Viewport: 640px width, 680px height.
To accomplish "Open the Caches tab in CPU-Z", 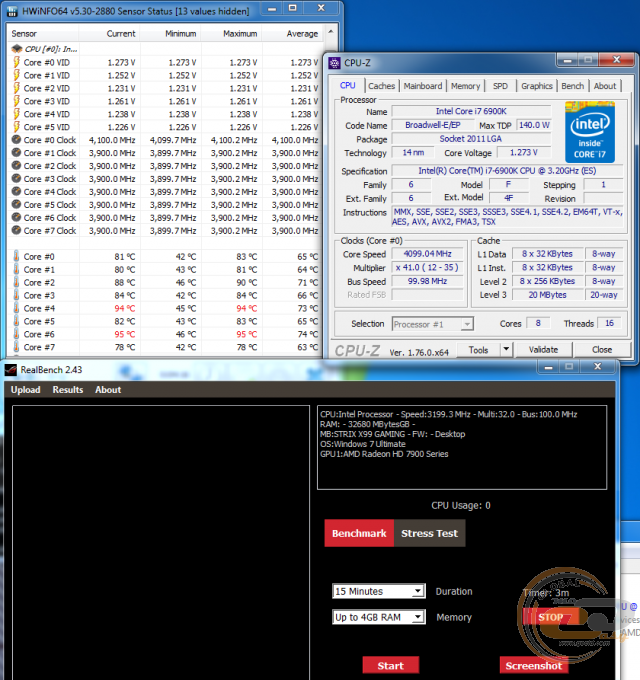I will click(x=382, y=86).
